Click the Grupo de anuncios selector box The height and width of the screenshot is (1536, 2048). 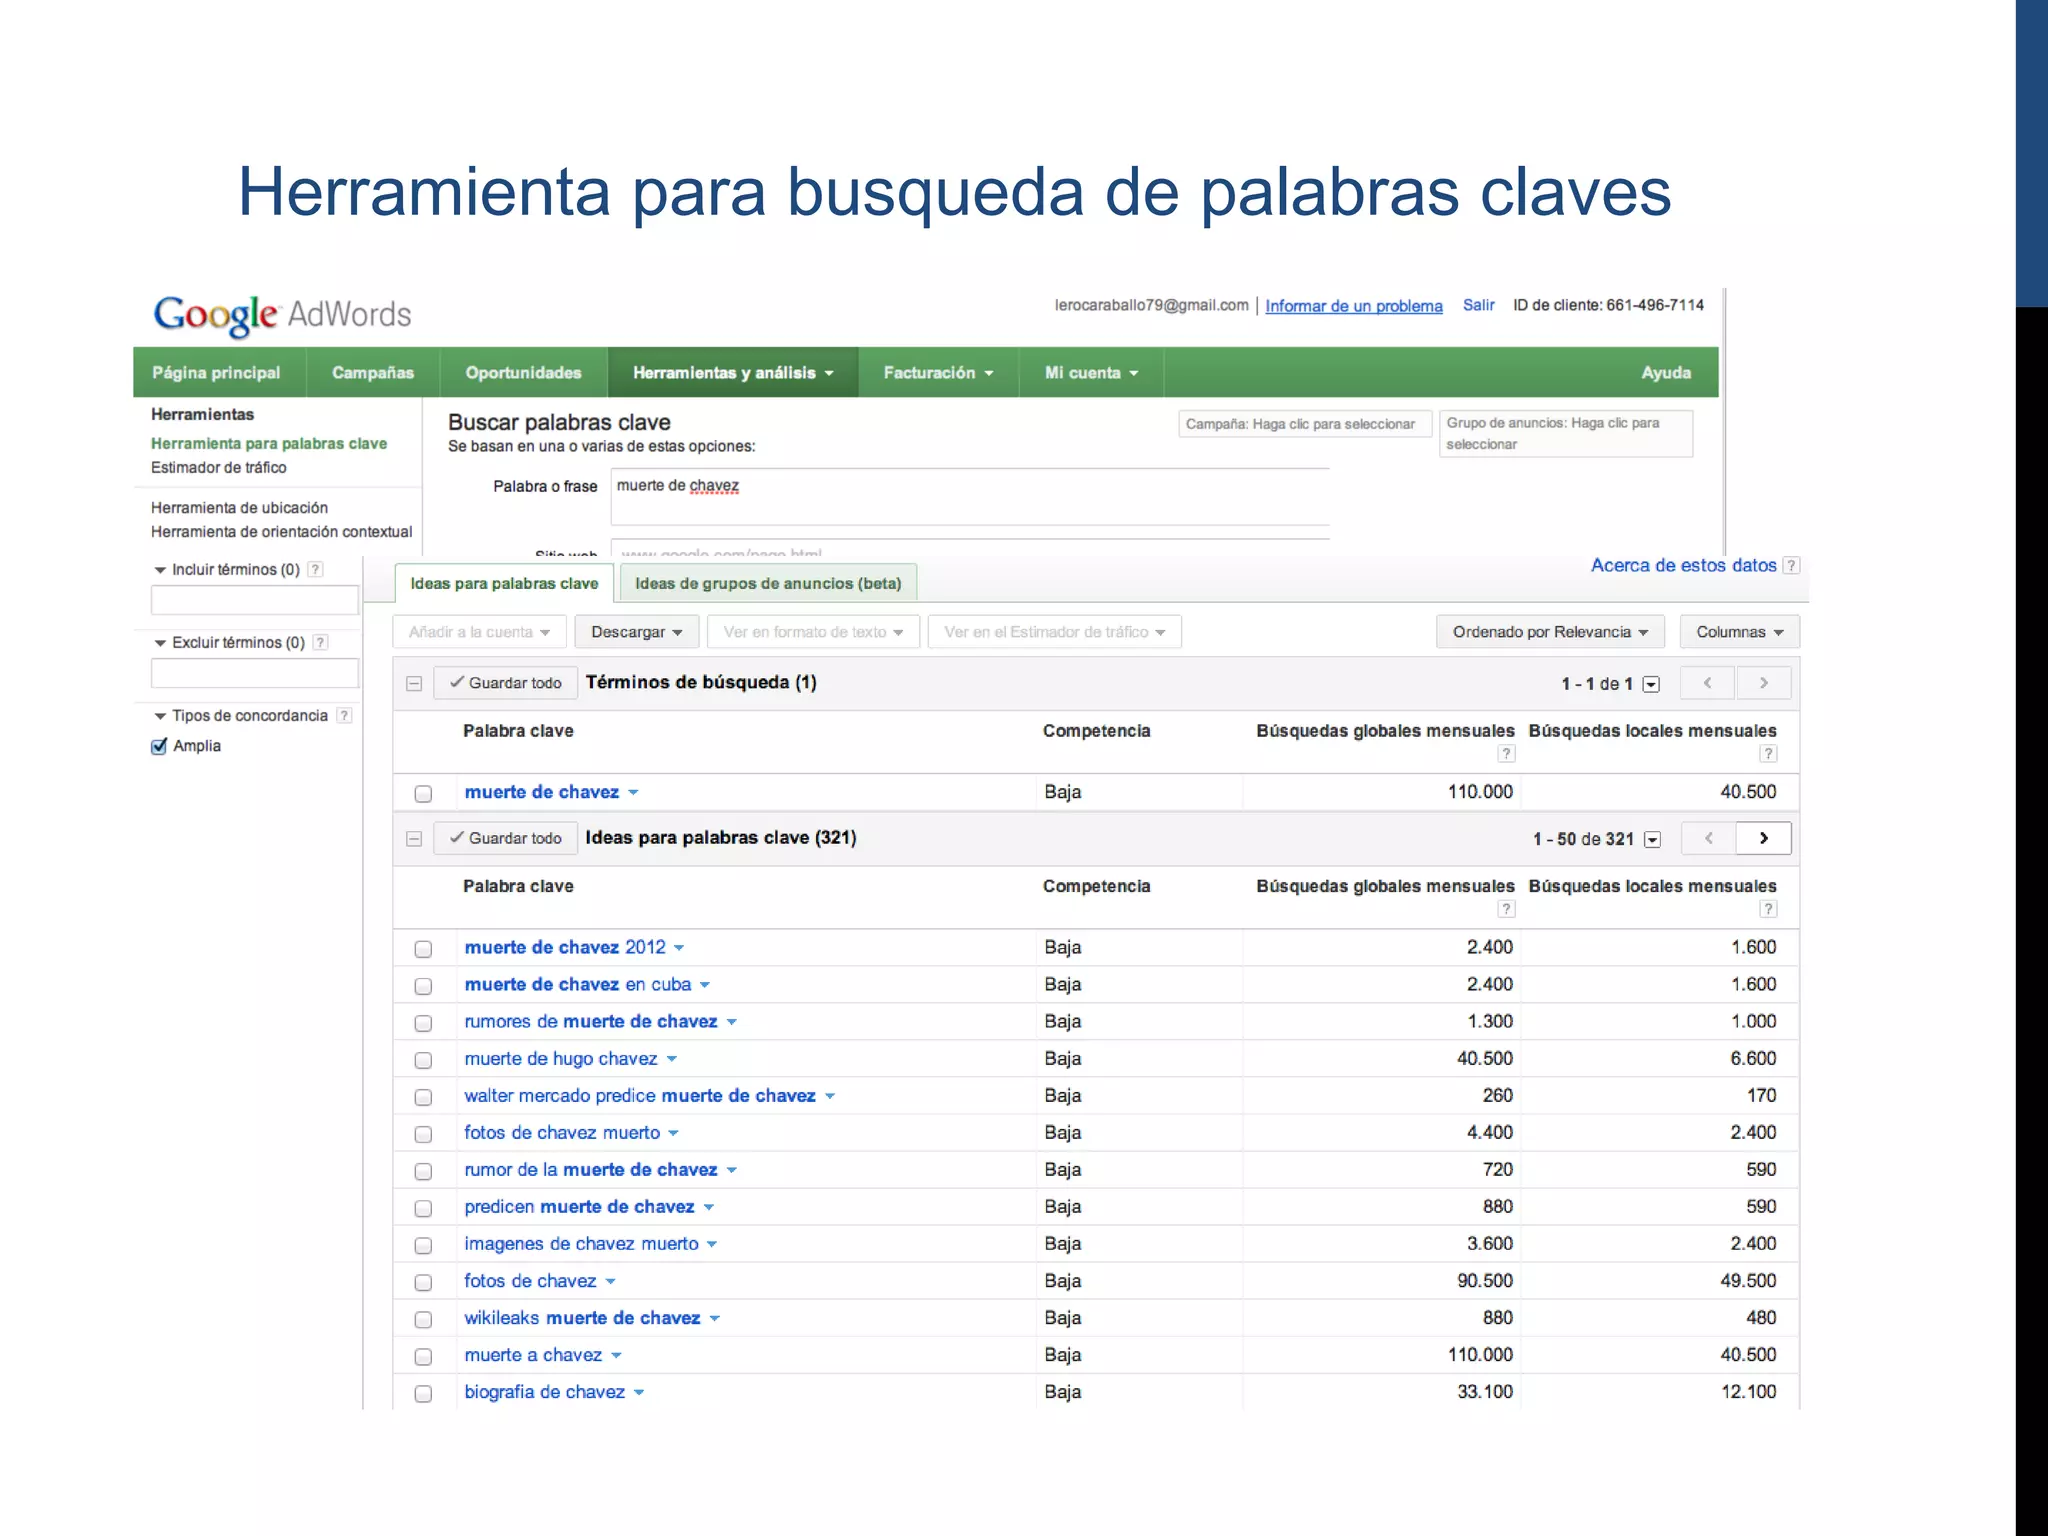tap(1566, 434)
